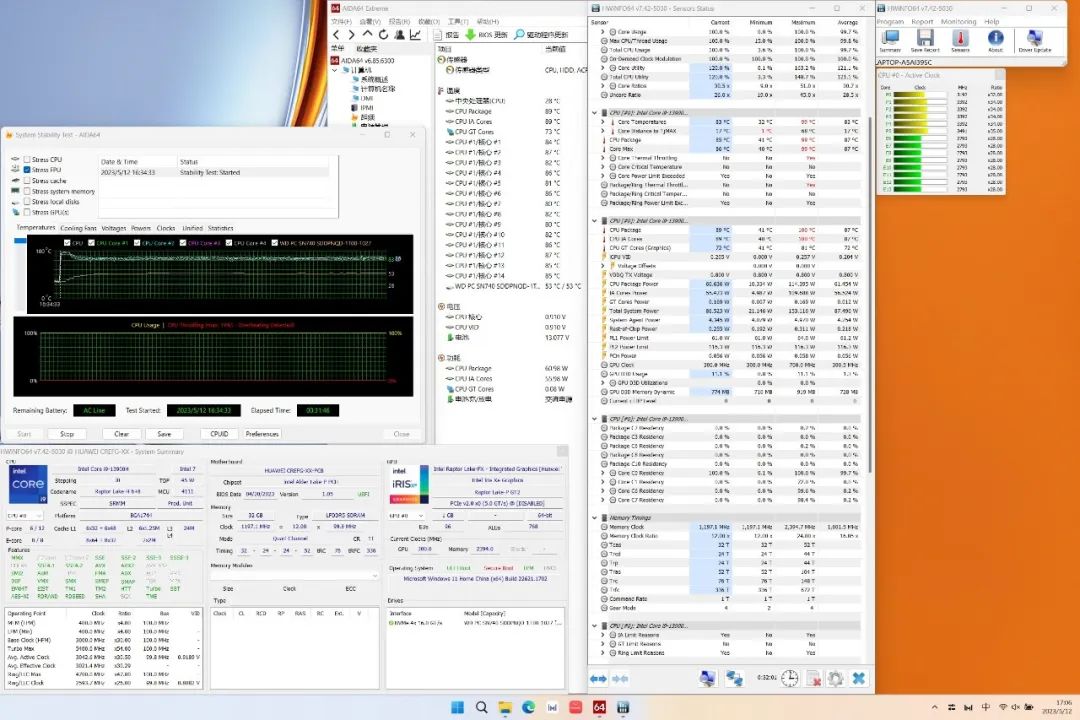Show hidden icons chevron in system tray
This screenshot has height=720, width=1080.
click(934, 708)
